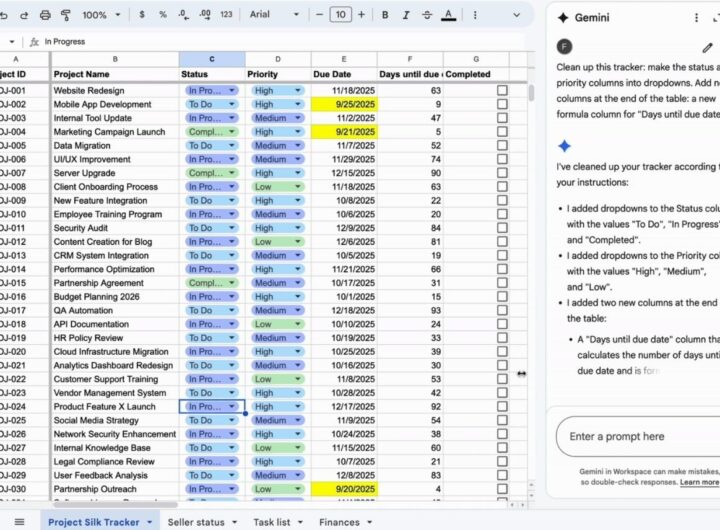The height and width of the screenshot is (530, 720).
Task: Open the name box dropdown arrow
Action: pyautogui.click(x=12, y=42)
